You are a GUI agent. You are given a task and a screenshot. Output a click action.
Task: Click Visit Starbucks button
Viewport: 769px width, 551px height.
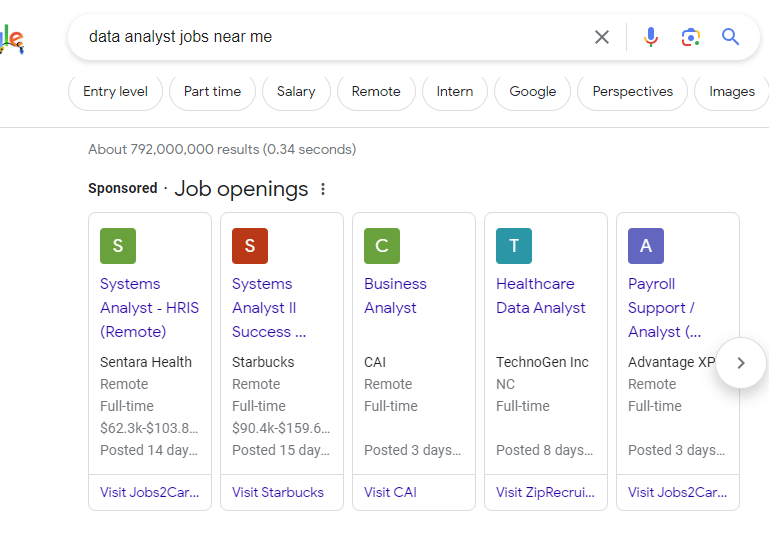pyautogui.click(x=282, y=492)
